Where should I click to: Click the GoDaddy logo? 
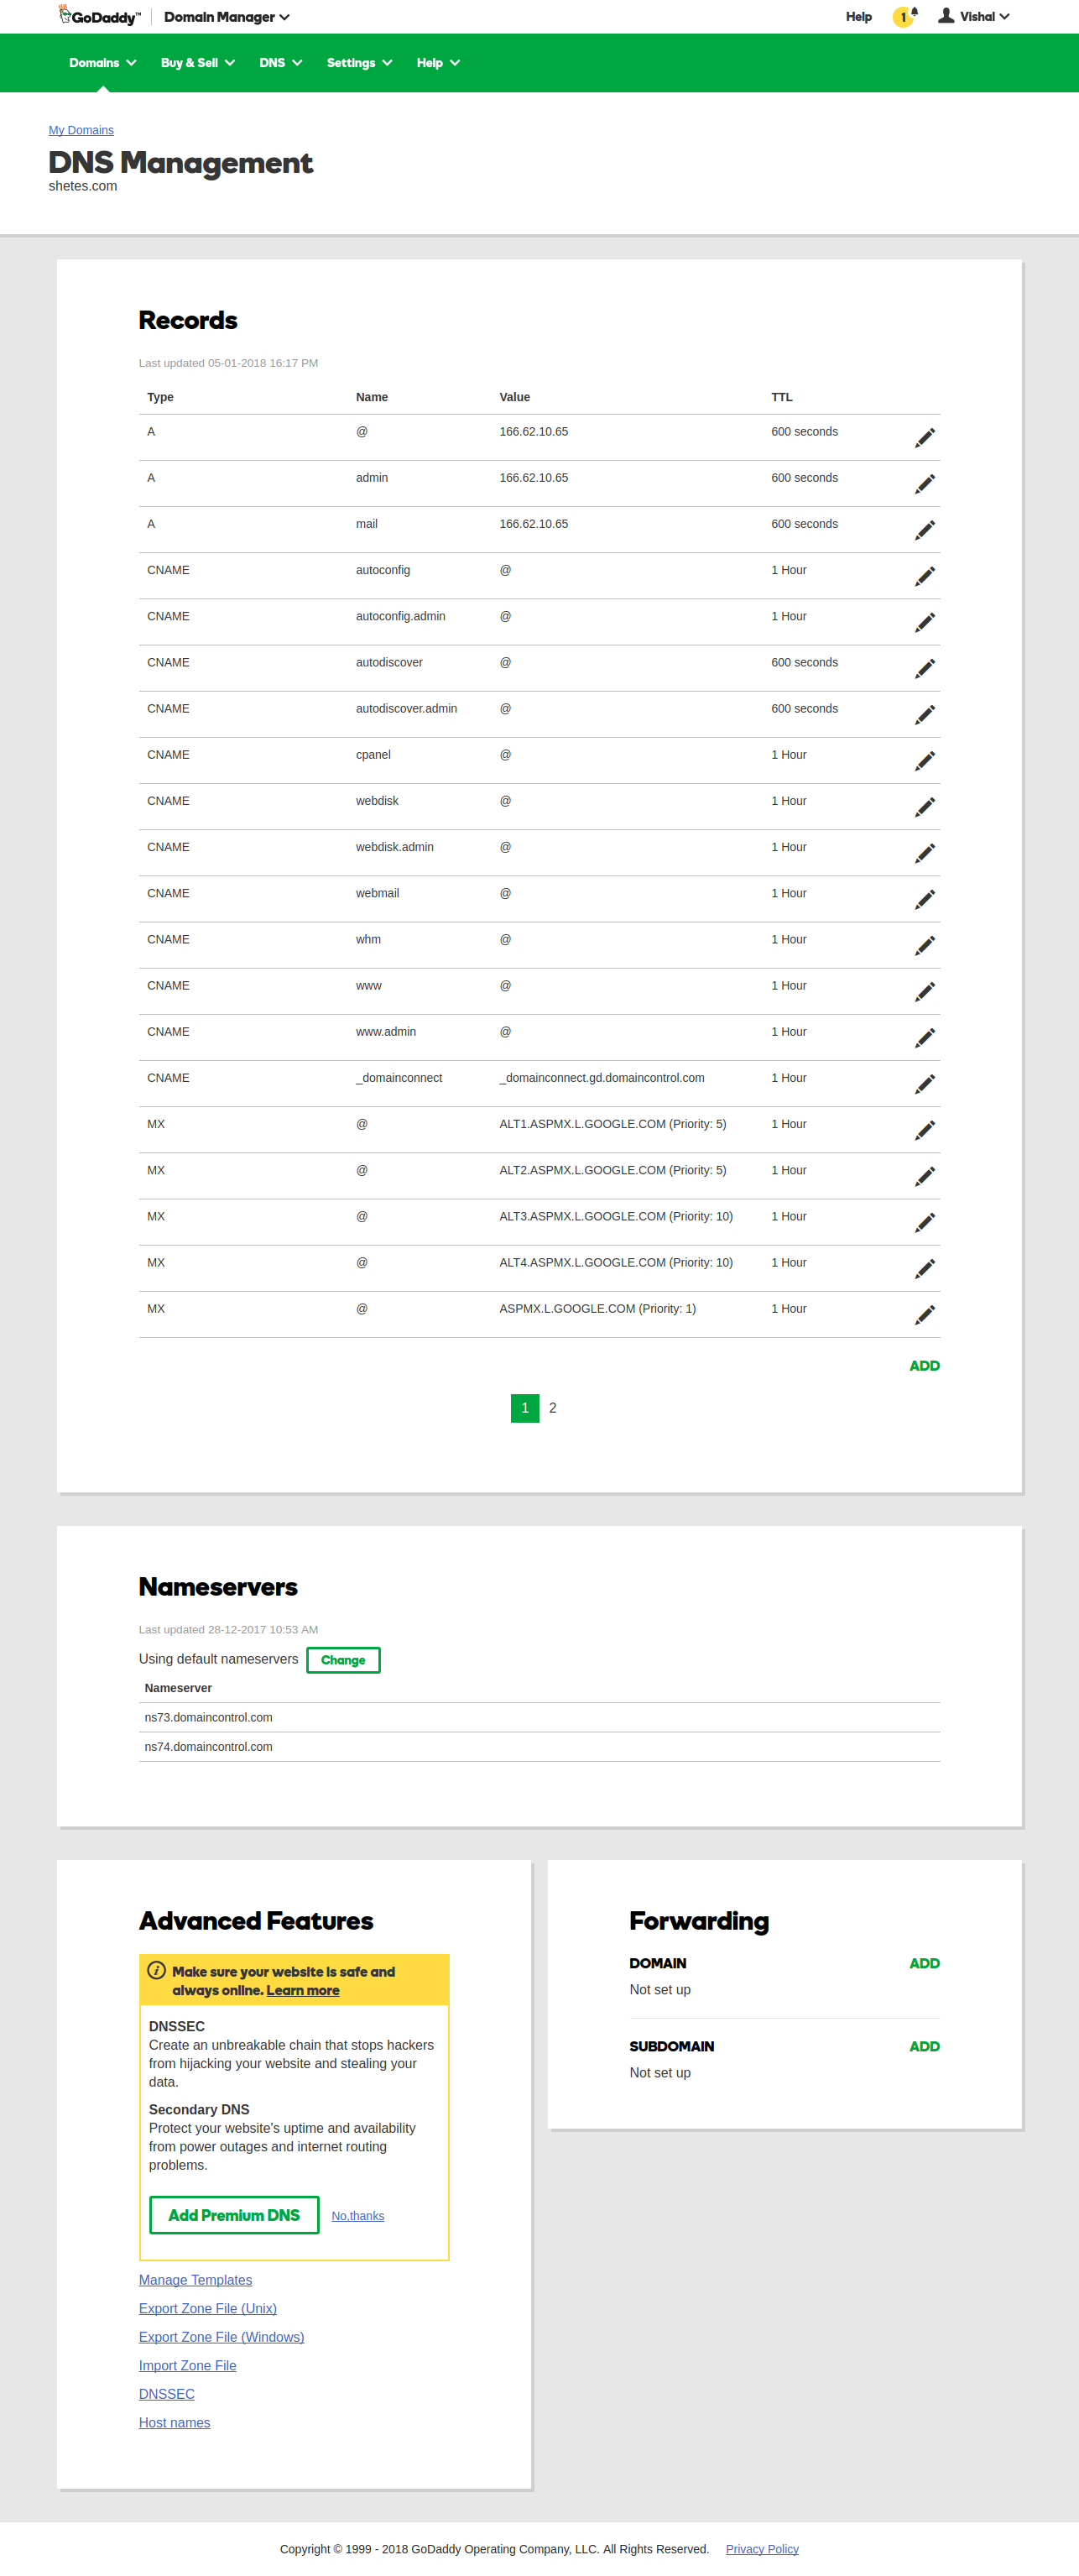tap(99, 17)
